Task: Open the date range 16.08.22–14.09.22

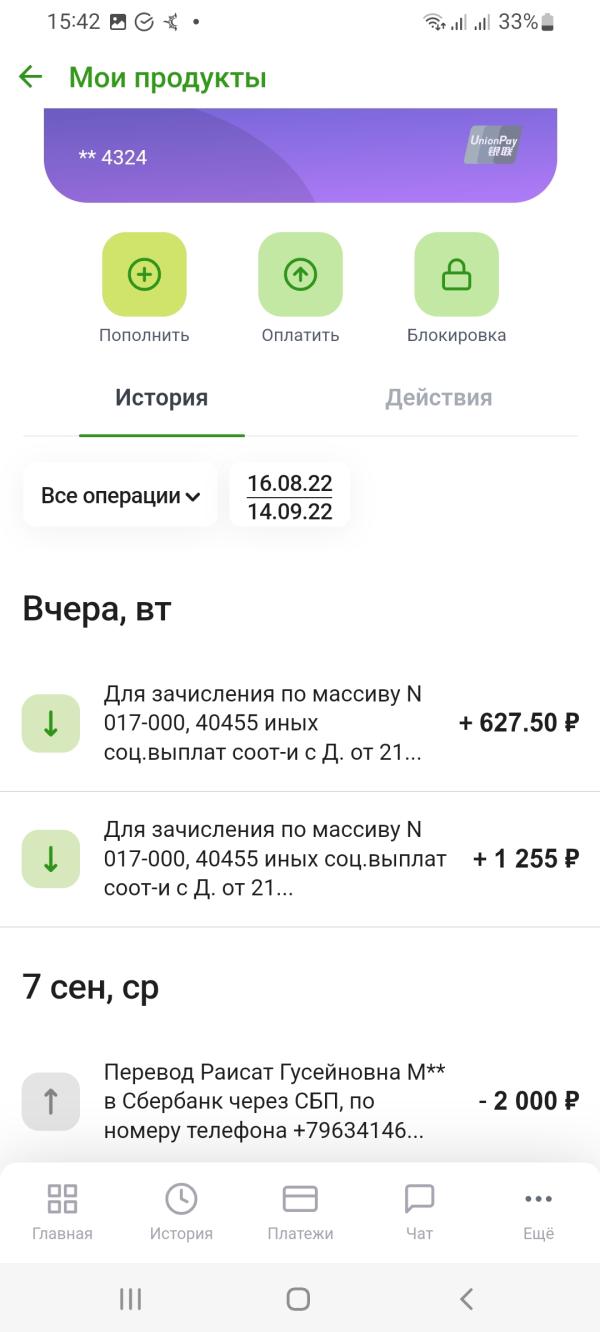Action: pos(290,496)
